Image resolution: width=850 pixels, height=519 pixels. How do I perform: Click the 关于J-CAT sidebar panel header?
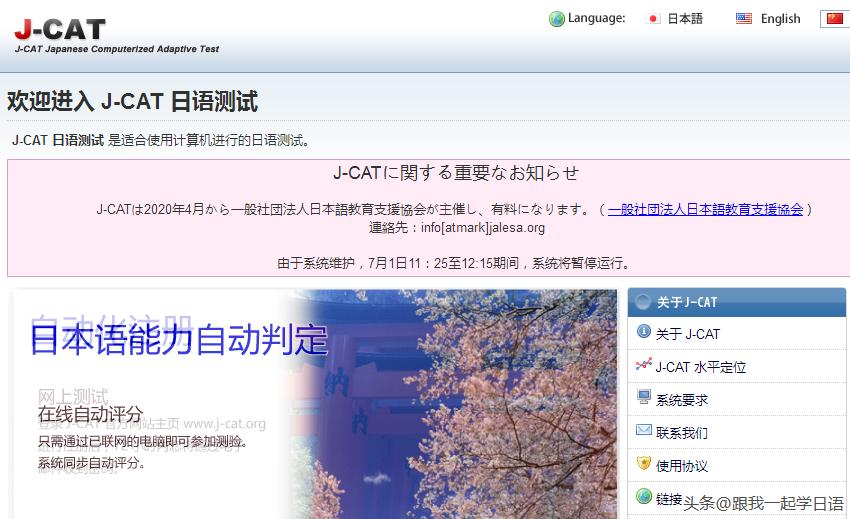point(737,302)
